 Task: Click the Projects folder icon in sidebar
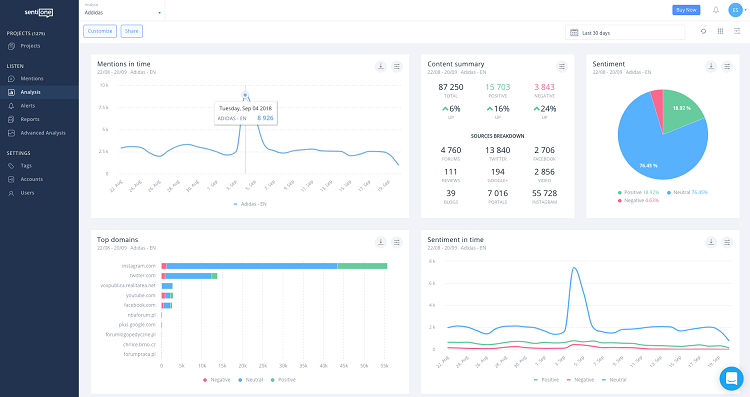click(x=11, y=46)
